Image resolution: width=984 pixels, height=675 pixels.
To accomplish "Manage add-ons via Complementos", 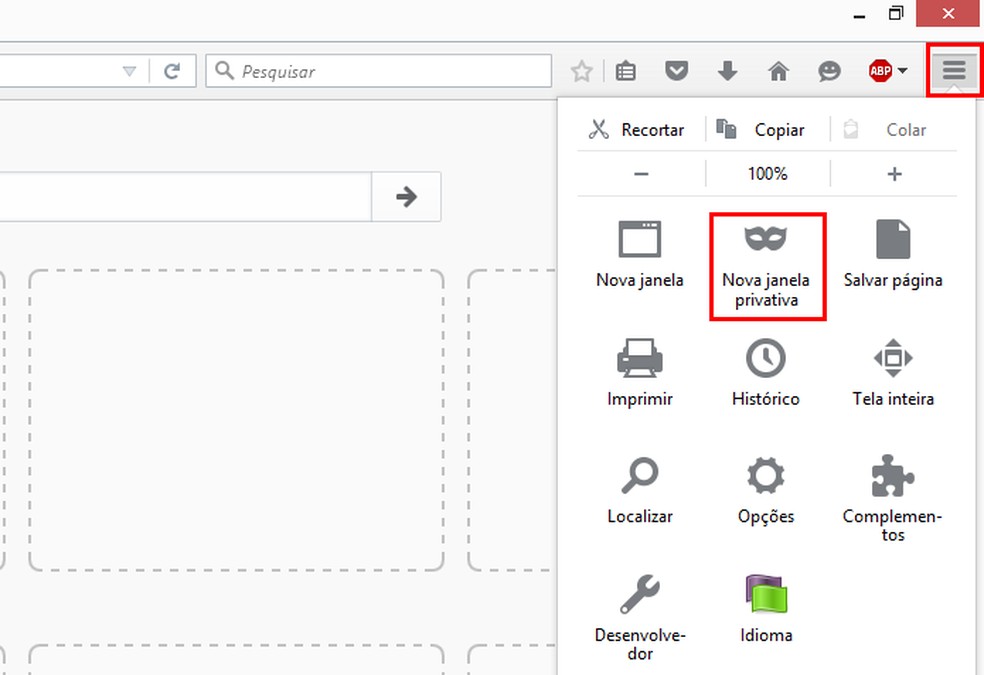I will tap(891, 490).
